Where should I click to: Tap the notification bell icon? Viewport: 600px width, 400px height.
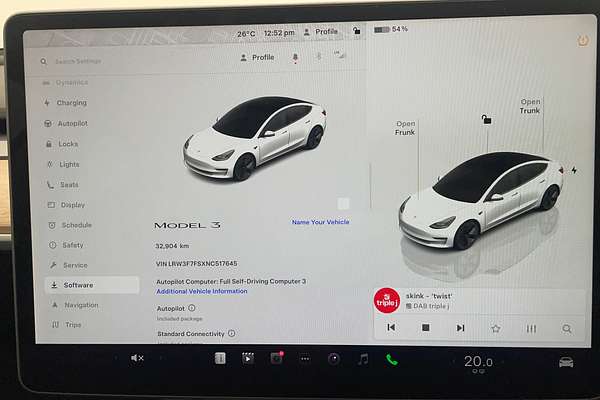[295, 58]
